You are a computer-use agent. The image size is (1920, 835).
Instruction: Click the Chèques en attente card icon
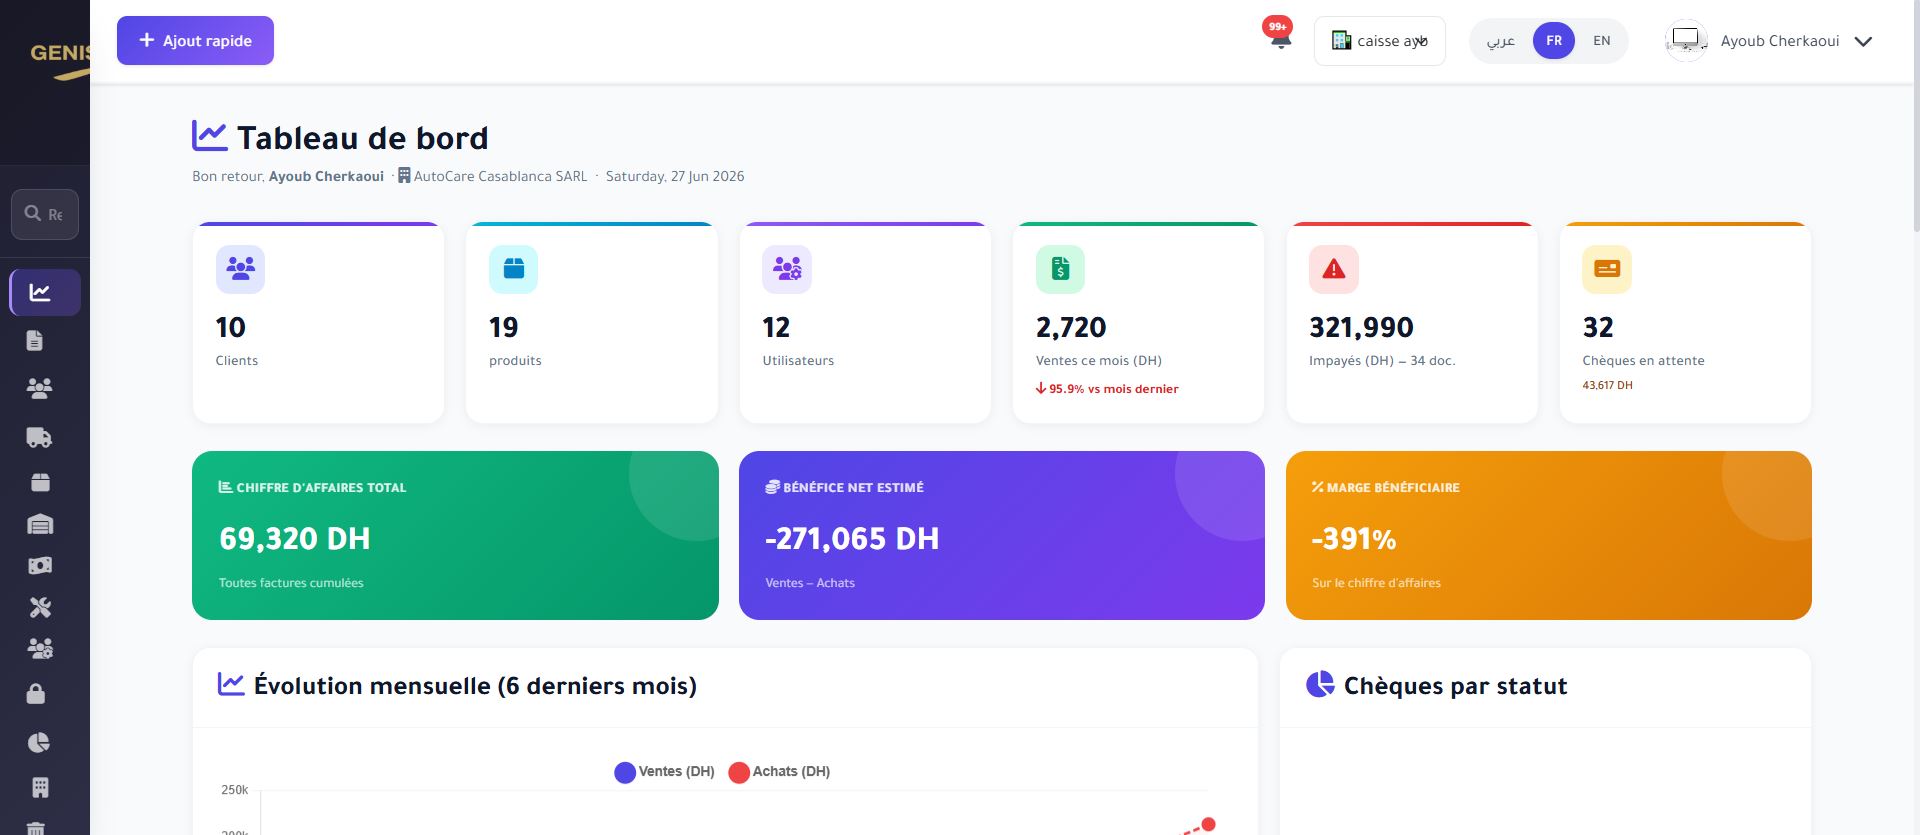[x=1607, y=269]
